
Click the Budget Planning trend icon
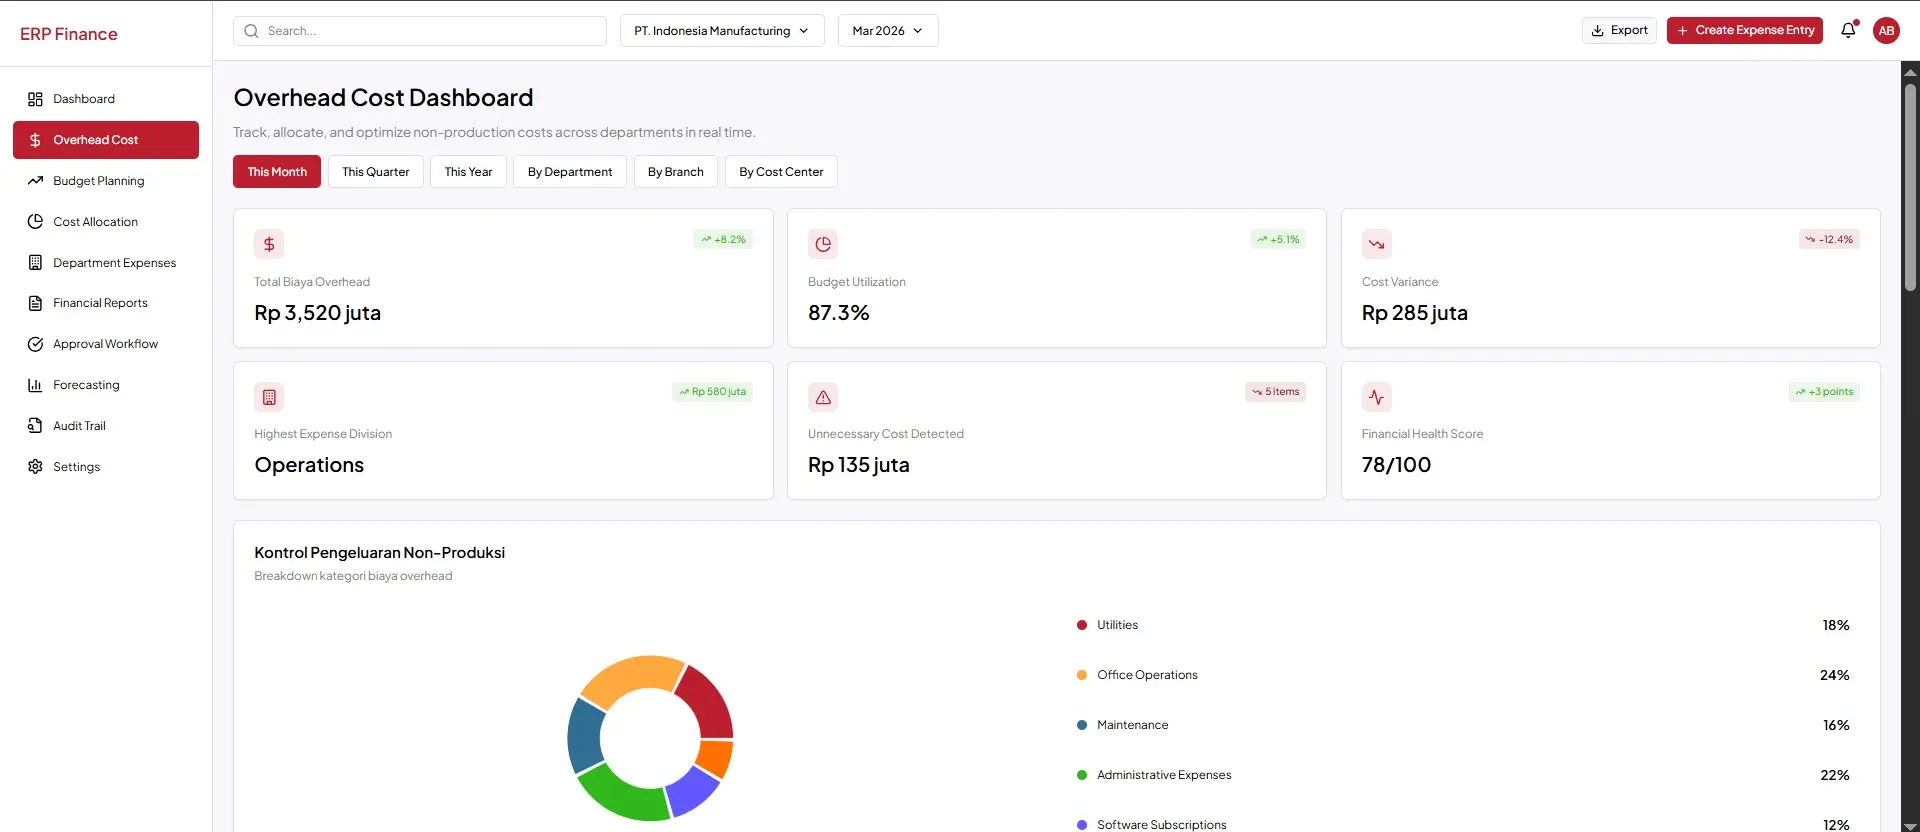point(35,181)
